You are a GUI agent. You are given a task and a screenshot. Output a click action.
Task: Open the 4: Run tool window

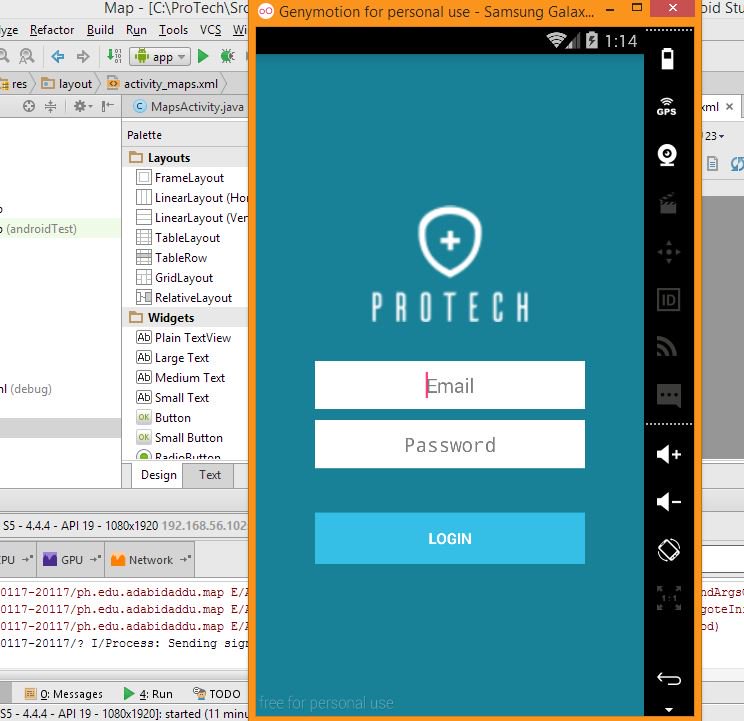[148, 694]
